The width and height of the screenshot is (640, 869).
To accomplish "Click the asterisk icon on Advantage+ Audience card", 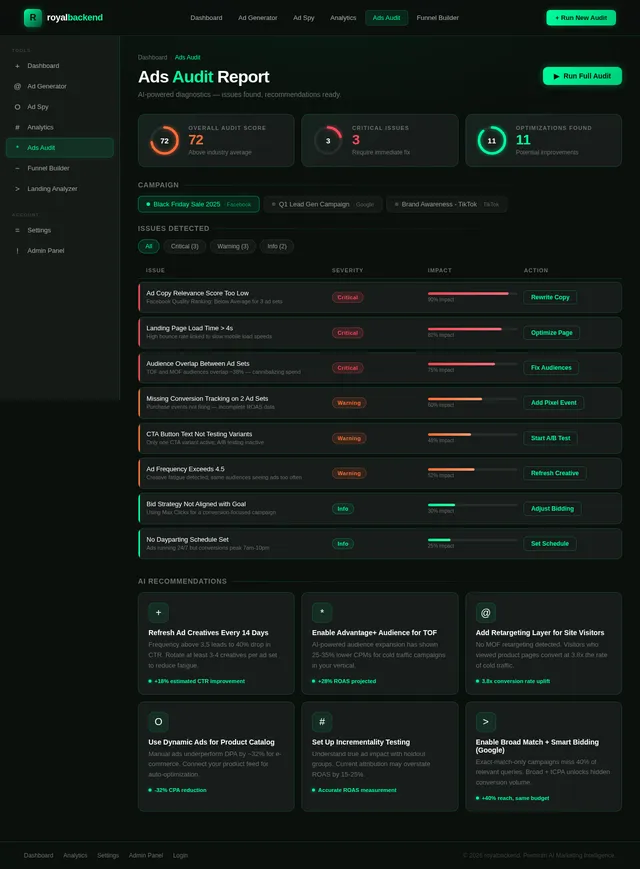I will 322,612.
